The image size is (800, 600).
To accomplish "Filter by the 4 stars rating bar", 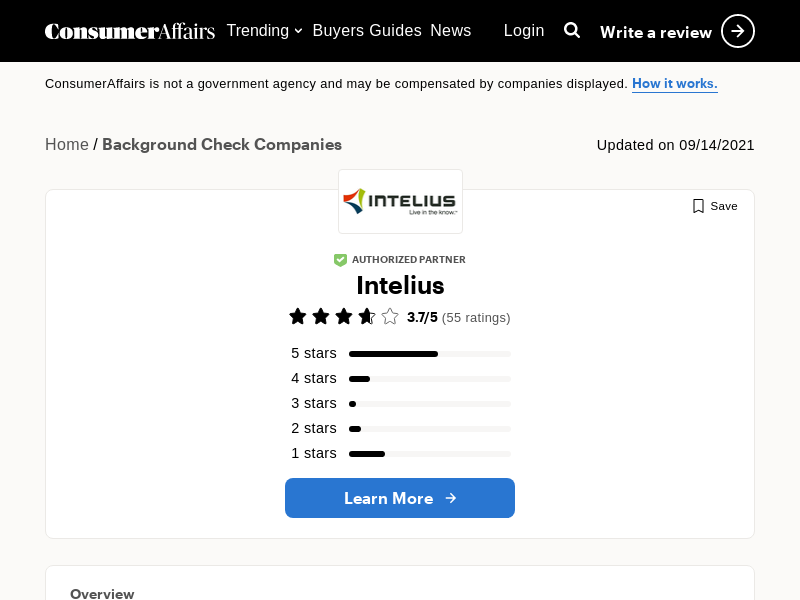I will coord(430,379).
